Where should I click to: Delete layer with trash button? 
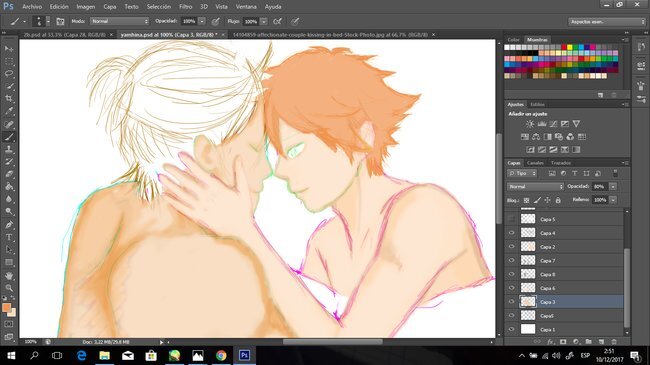coord(614,342)
